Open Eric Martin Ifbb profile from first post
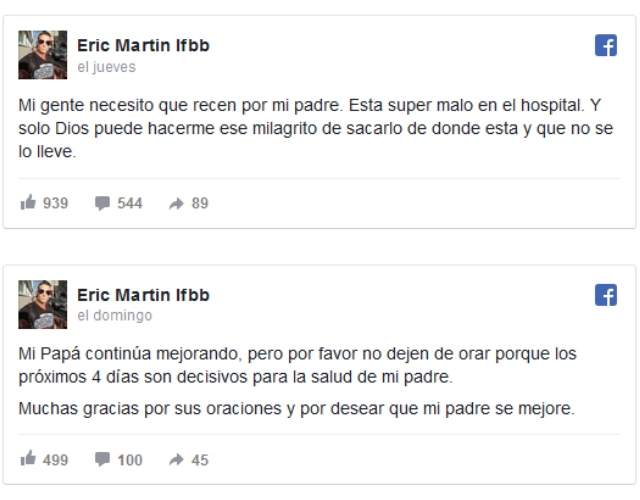Viewport: 640px width, 500px height. click(143, 45)
